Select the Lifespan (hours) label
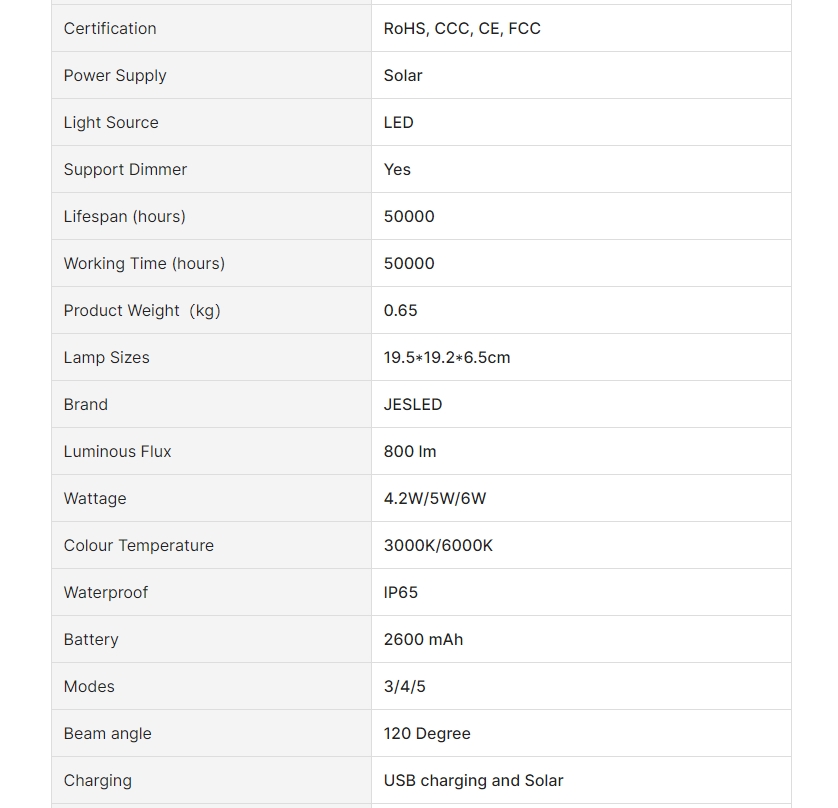This screenshot has height=808, width=838. (x=125, y=216)
